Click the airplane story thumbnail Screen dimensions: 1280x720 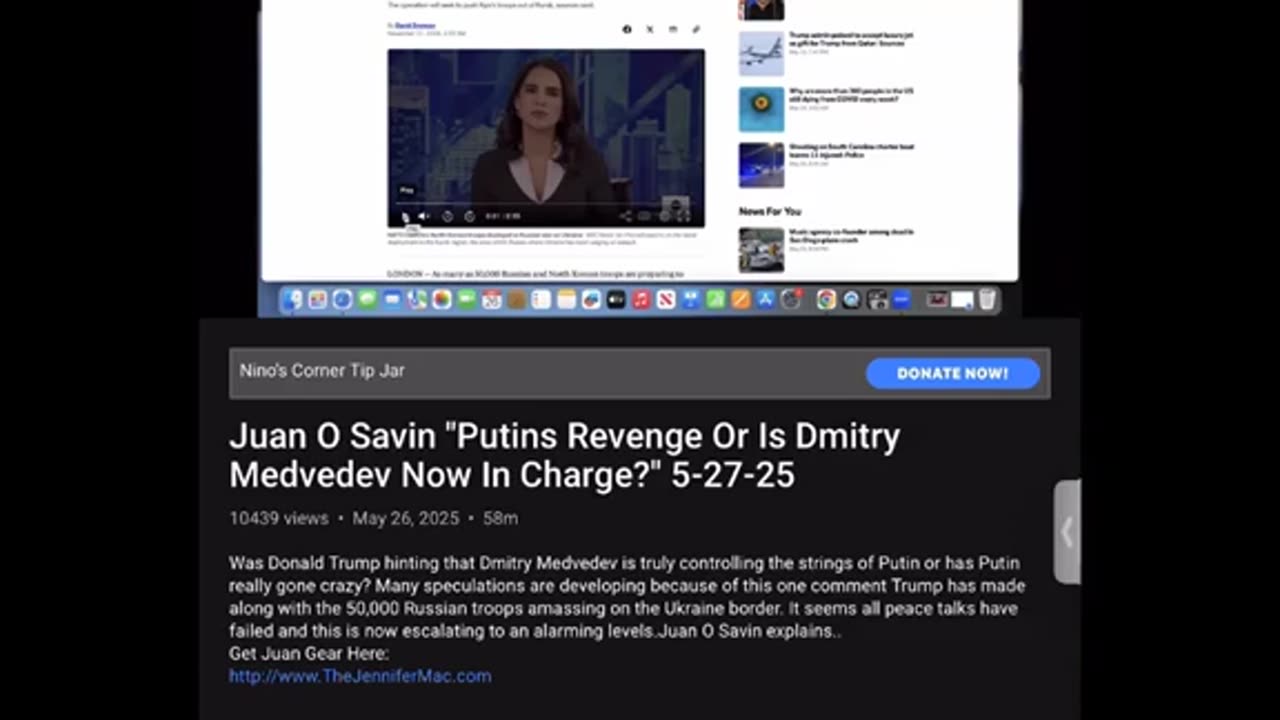(x=761, y=53)
